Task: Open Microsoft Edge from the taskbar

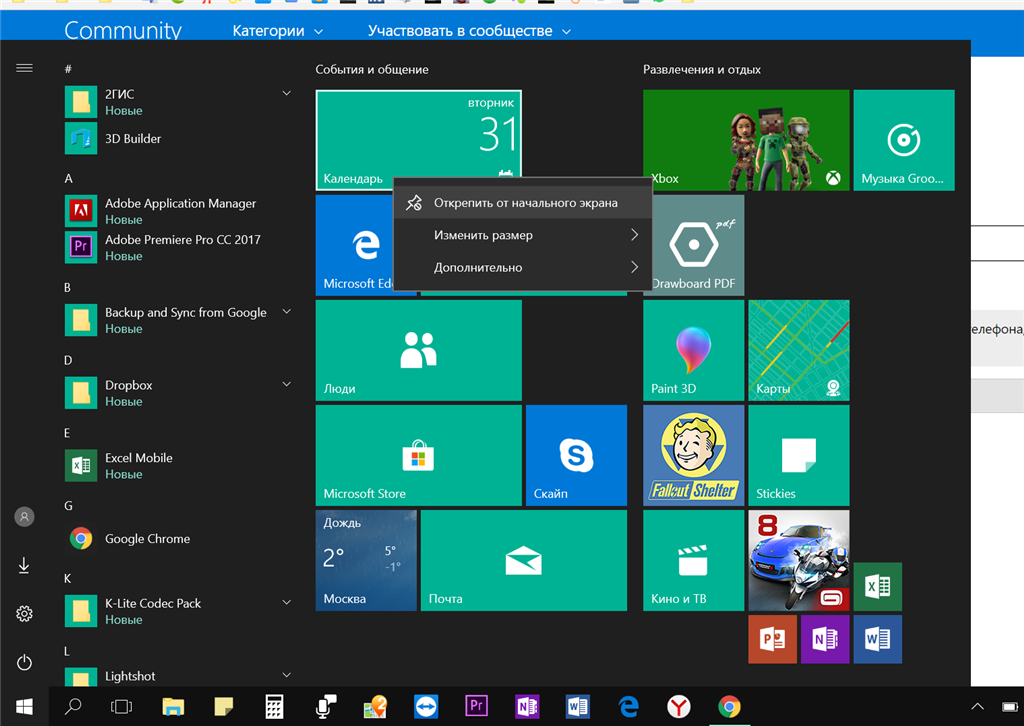Action: coord(628,706)
